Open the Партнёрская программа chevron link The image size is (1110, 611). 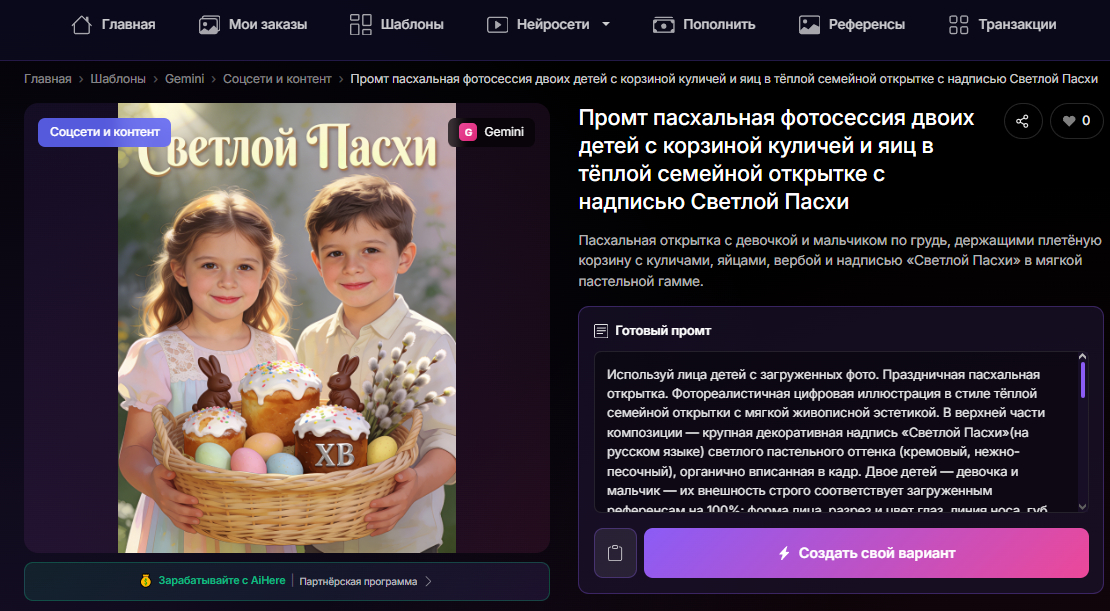pos(428,581)
